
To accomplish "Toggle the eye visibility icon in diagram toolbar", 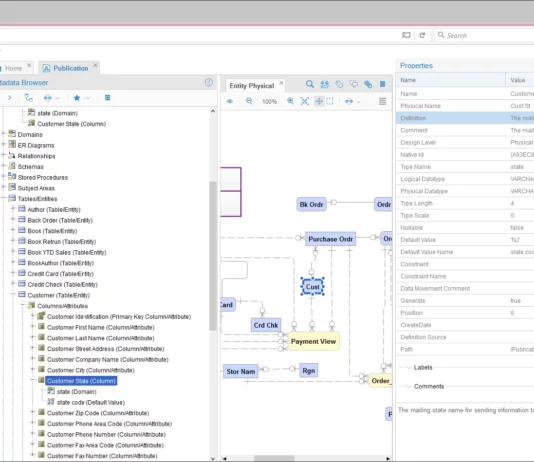I will click(x=230, y=101).
